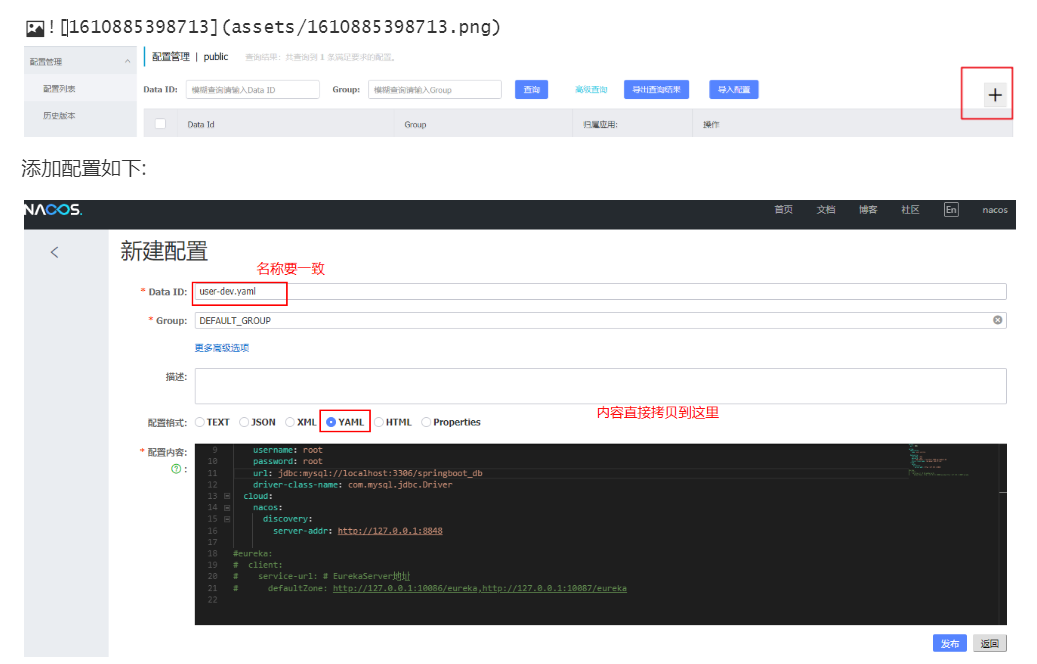Viewport: 1037px width, 664px height.
Task: Open the nacos user menu
Action: point(995,210)
